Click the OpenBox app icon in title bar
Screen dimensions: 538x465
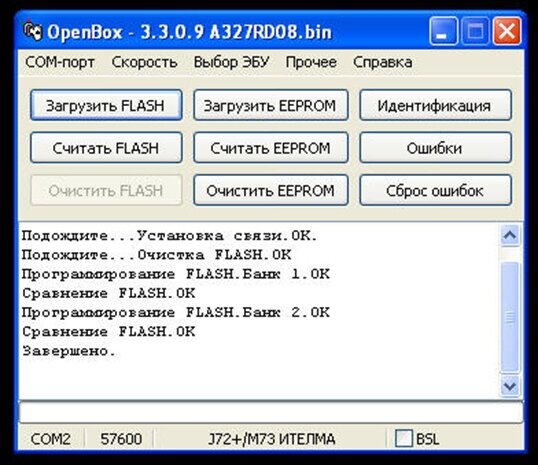coord(33,31)
